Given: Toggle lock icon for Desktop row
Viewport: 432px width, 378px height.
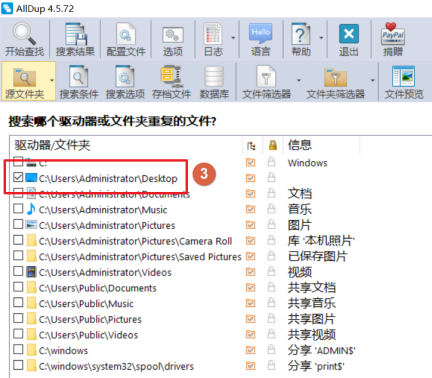Looking at the screenshot, I should [272, 177].
